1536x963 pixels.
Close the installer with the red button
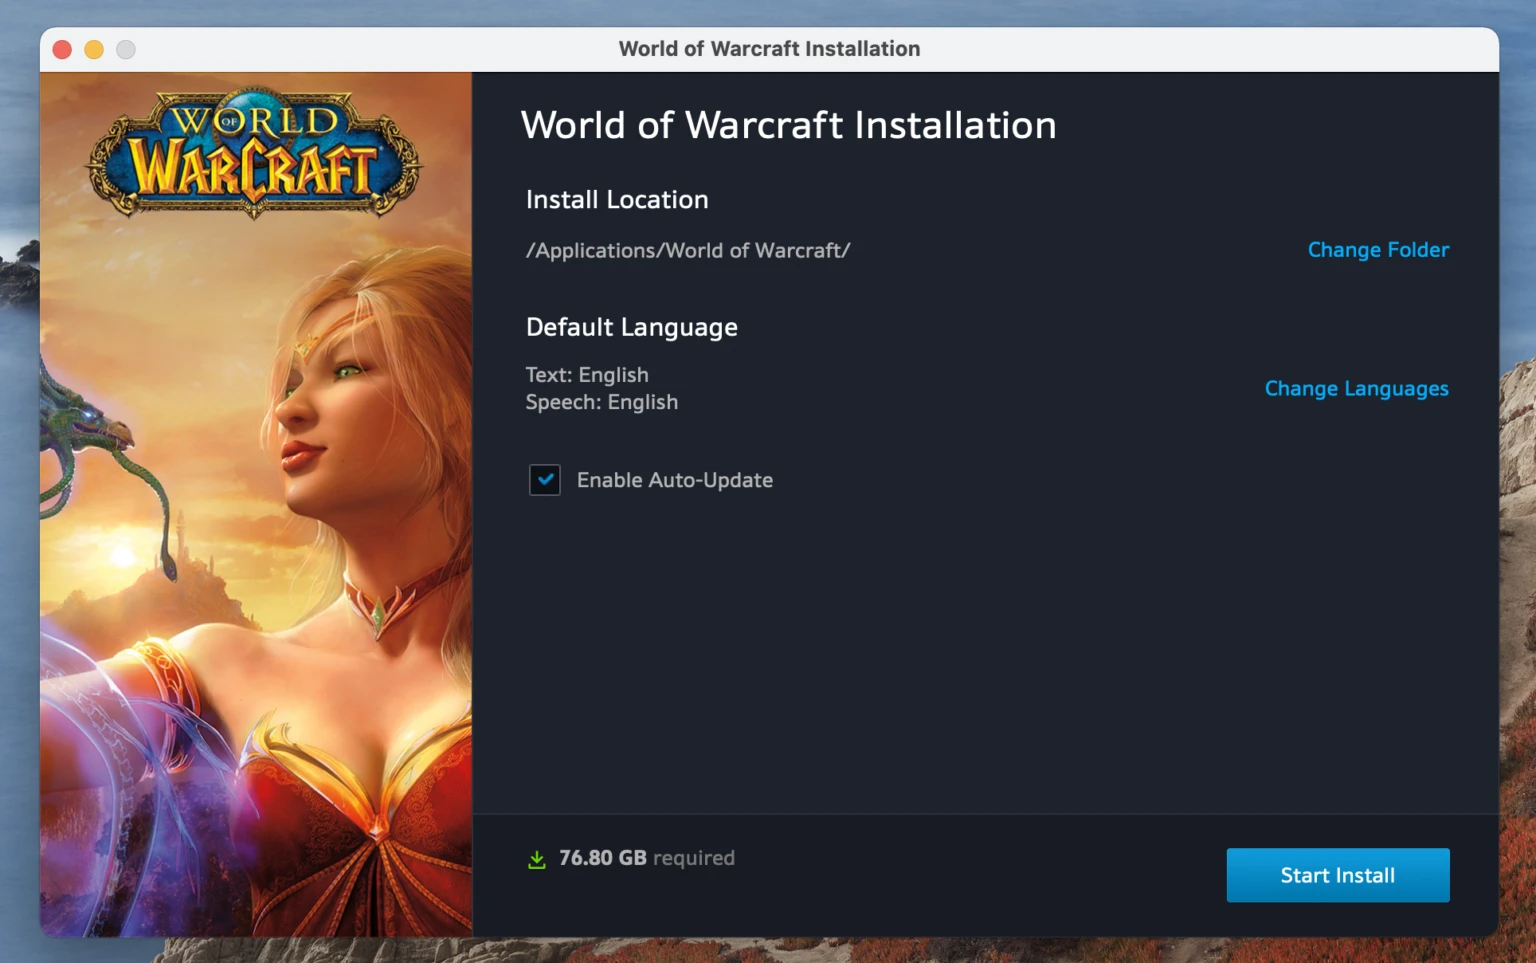tap(62, 49)
